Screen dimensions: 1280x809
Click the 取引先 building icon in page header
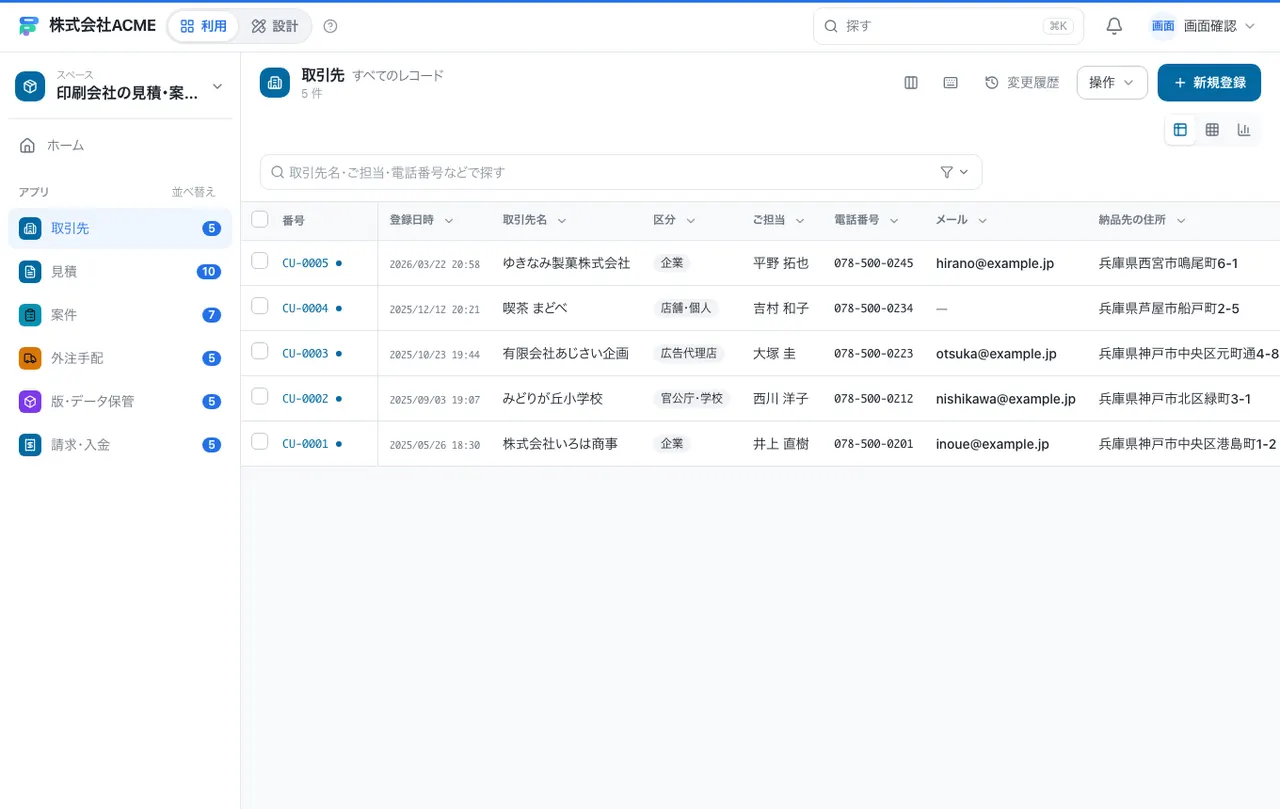click(275, 83)
